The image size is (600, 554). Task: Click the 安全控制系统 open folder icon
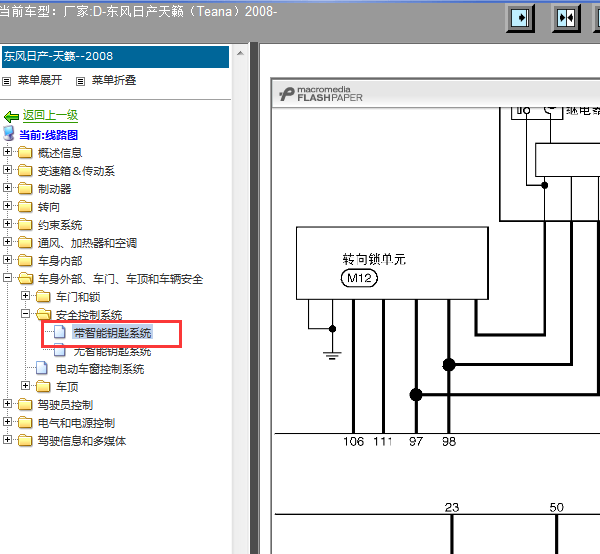coord(44,314)
